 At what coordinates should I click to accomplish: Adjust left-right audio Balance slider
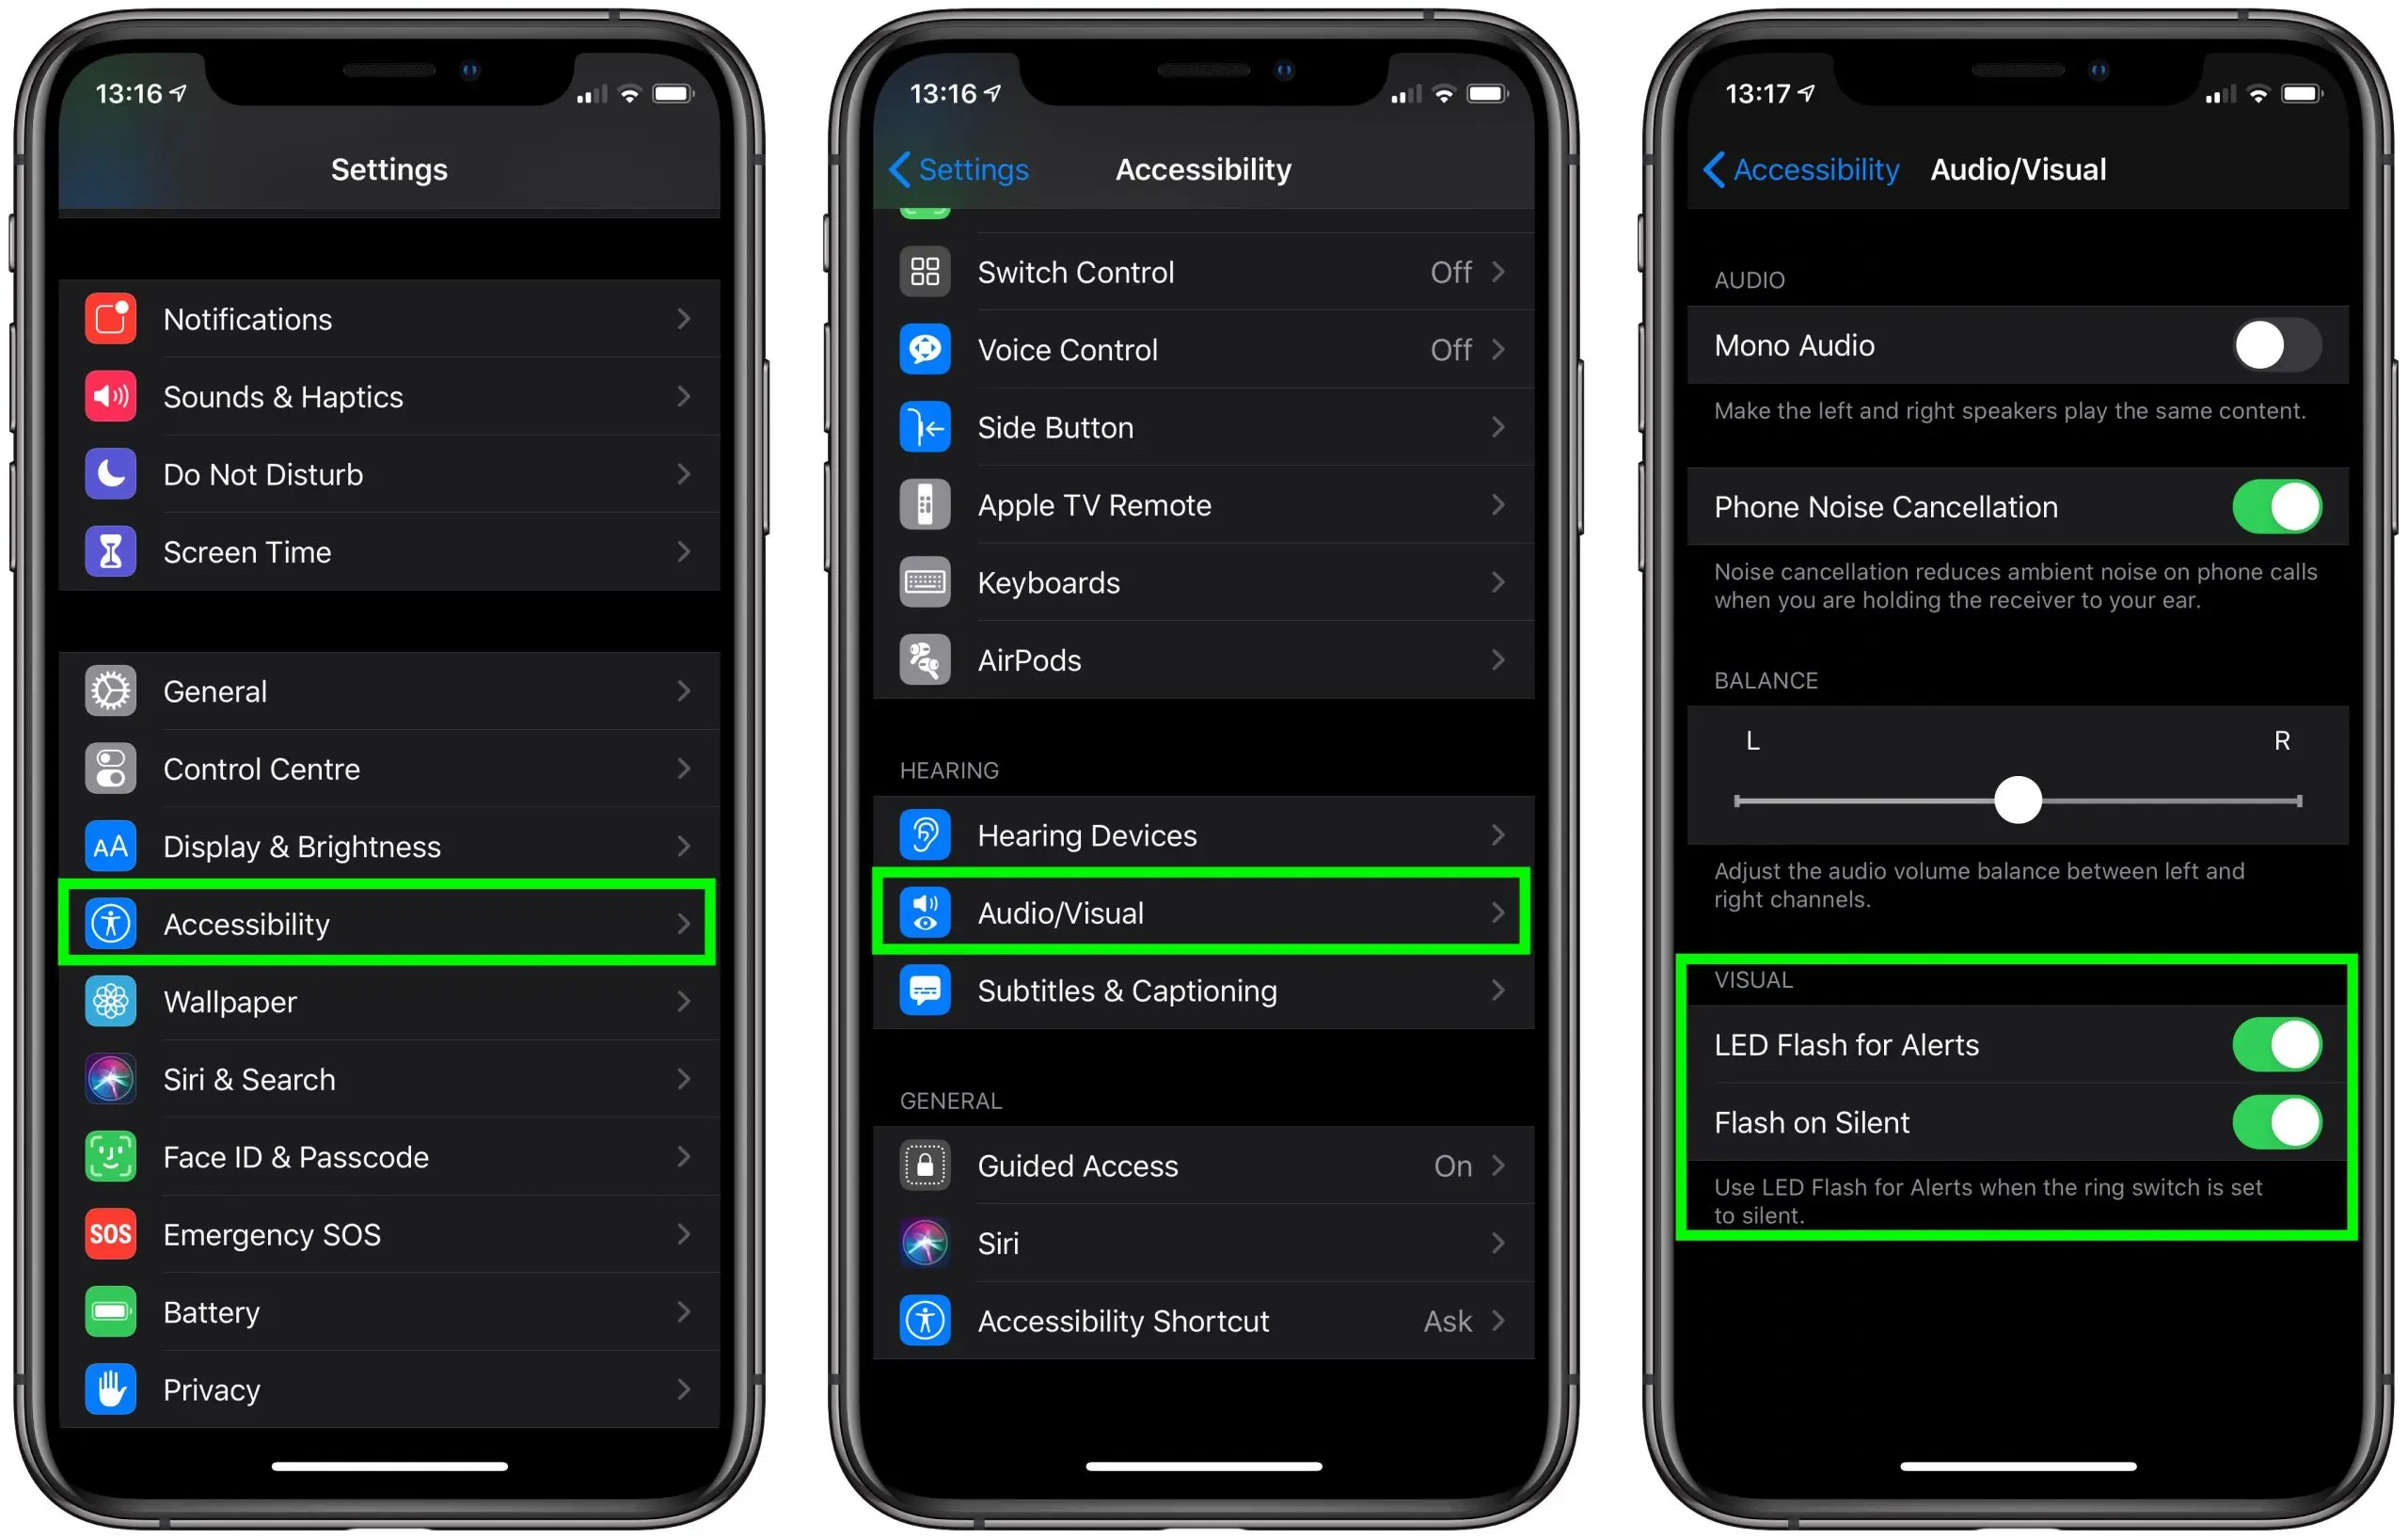(2017, 799)
